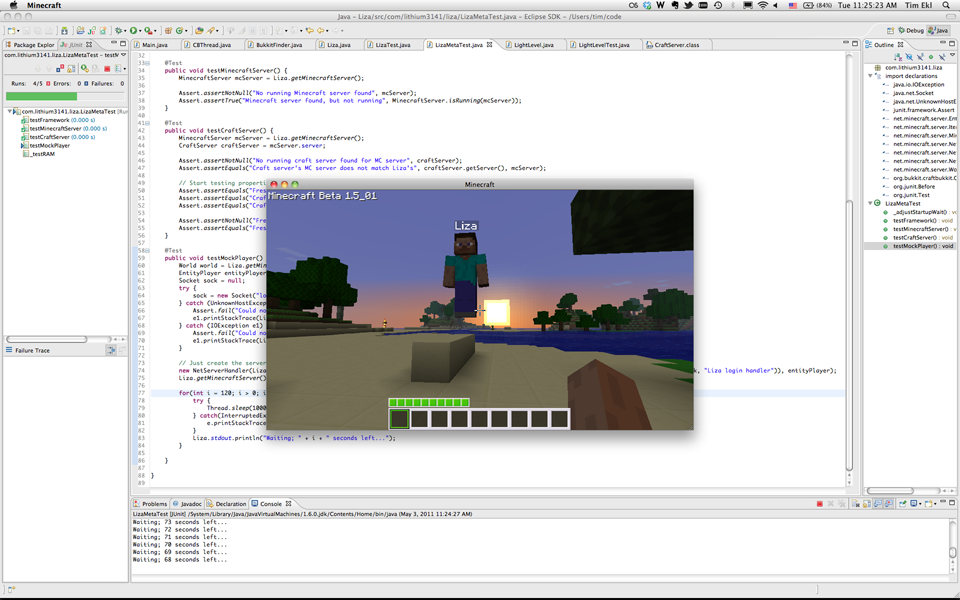Viewport: 960px width, 600px height.
Task: Open Package Explorer view tab
Action: point(30,45)
